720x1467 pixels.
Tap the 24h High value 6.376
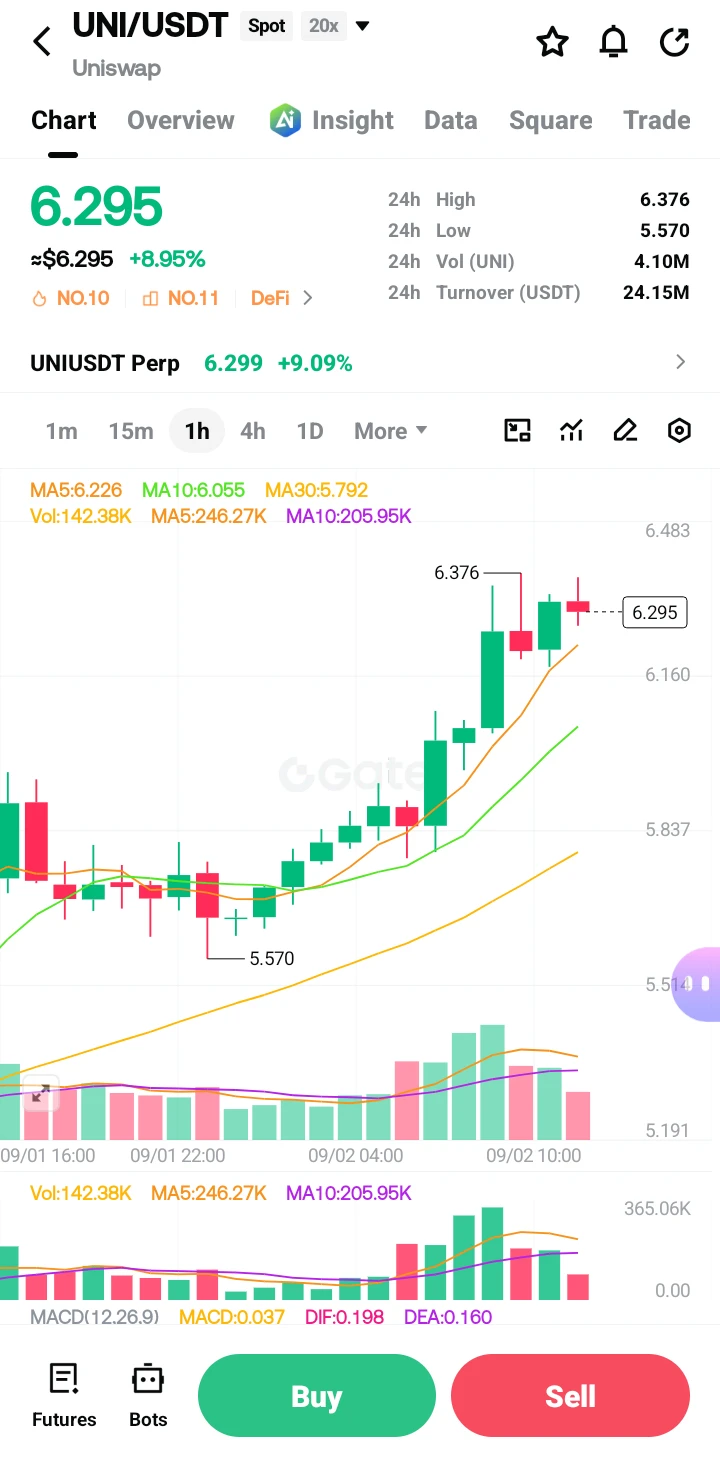[665, 200]
